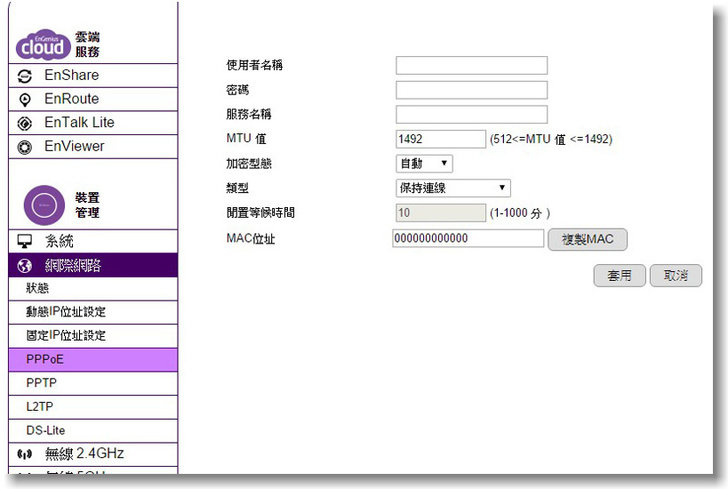Open 固定IP位址設定 in the sidebar
Screen dimensions: 728x489
coord(66,336)
